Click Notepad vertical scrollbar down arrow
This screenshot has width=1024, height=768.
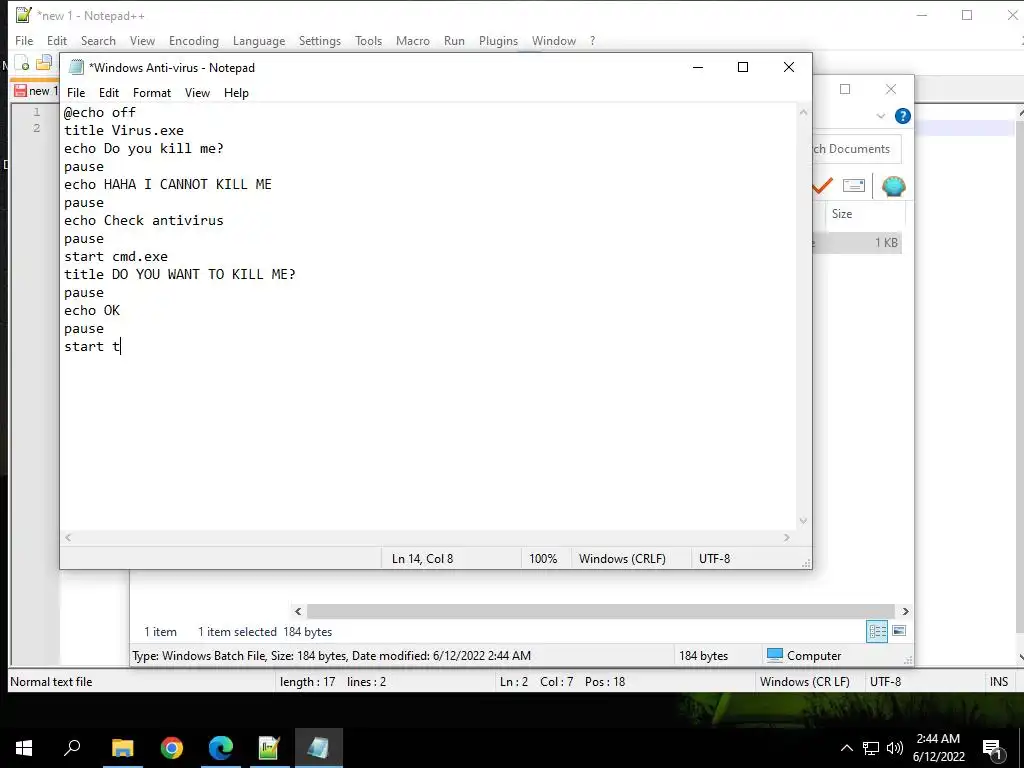click(x=803, y=520)
